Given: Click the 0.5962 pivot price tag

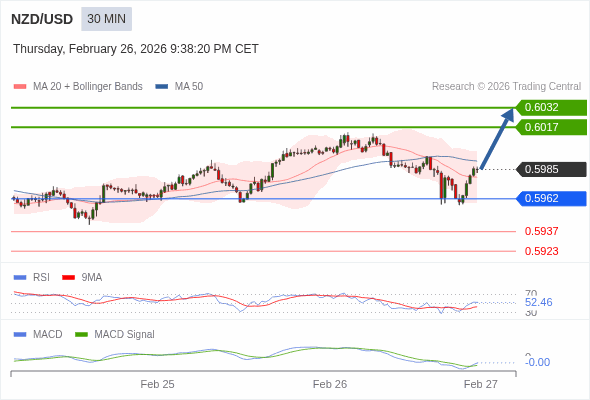Looking at the screenshot, I should (551, 198).
